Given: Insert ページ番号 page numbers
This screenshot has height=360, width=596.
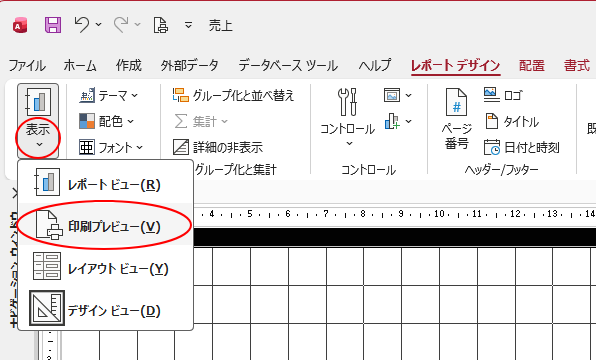Looking at the screenshot, I should (x=457, y=119).
